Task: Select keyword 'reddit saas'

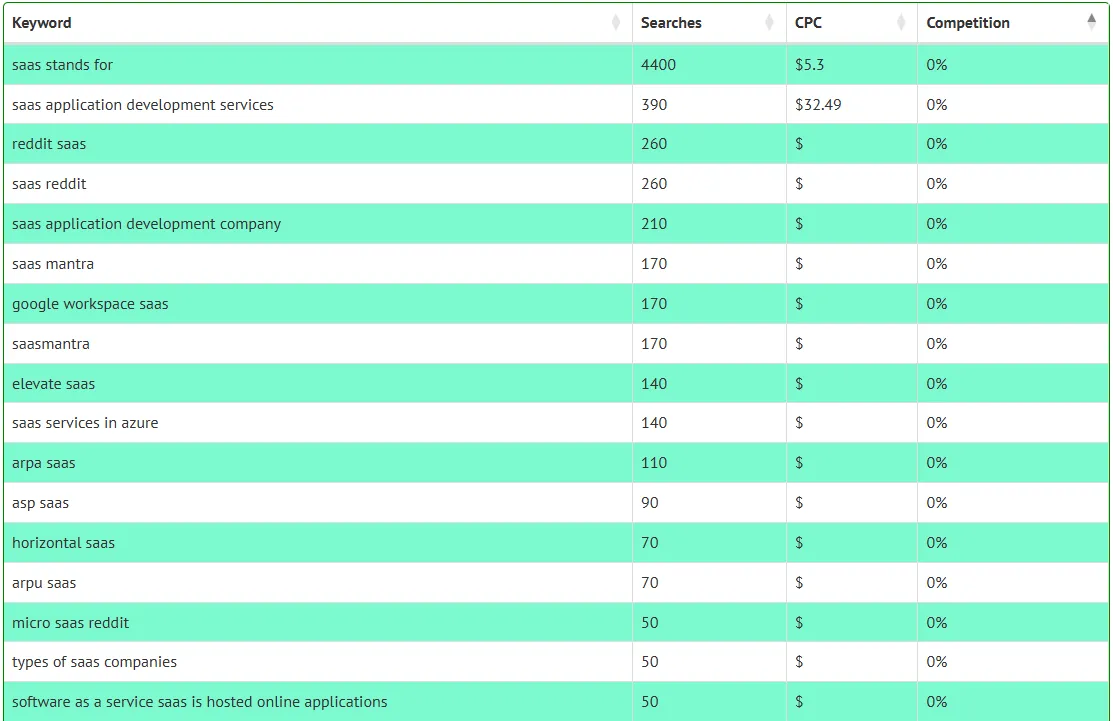Action: (49, 144)
